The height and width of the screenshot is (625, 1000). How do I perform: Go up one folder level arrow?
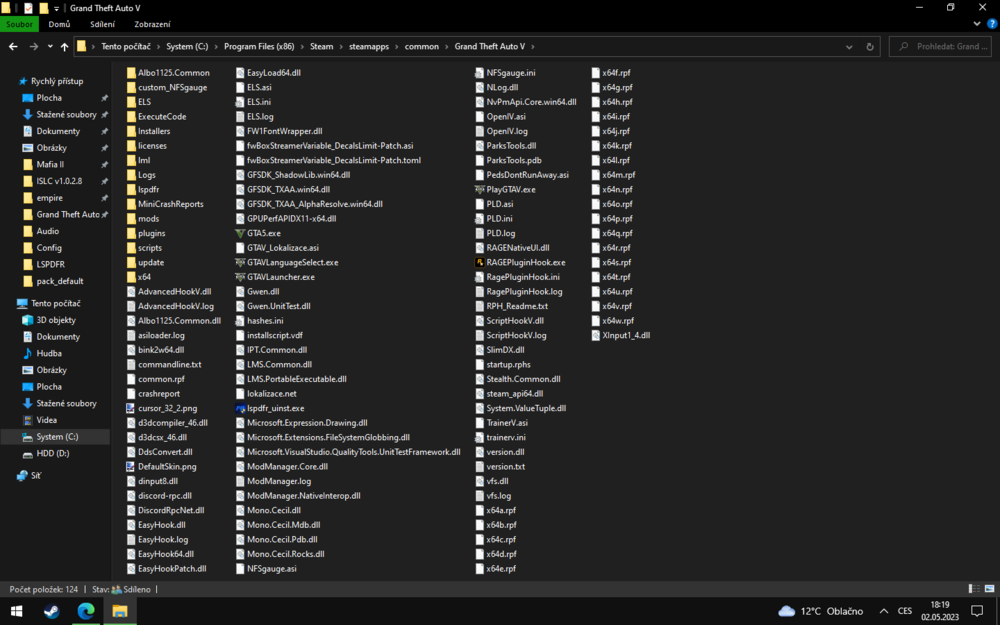click(64, 47)
